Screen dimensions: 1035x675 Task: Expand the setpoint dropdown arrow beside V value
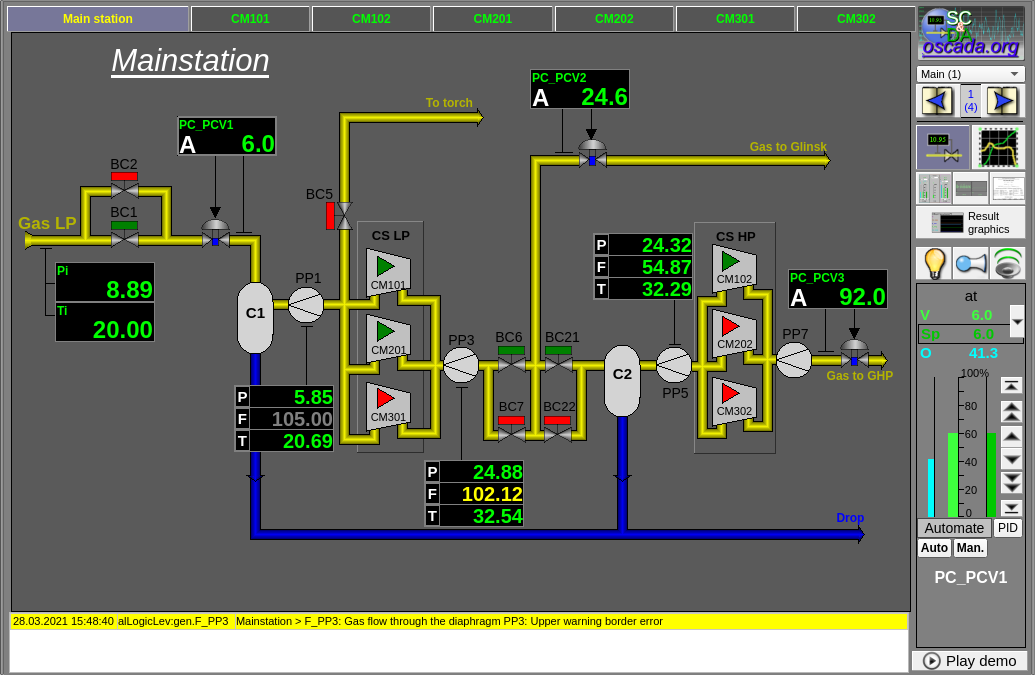point(1017,323)
